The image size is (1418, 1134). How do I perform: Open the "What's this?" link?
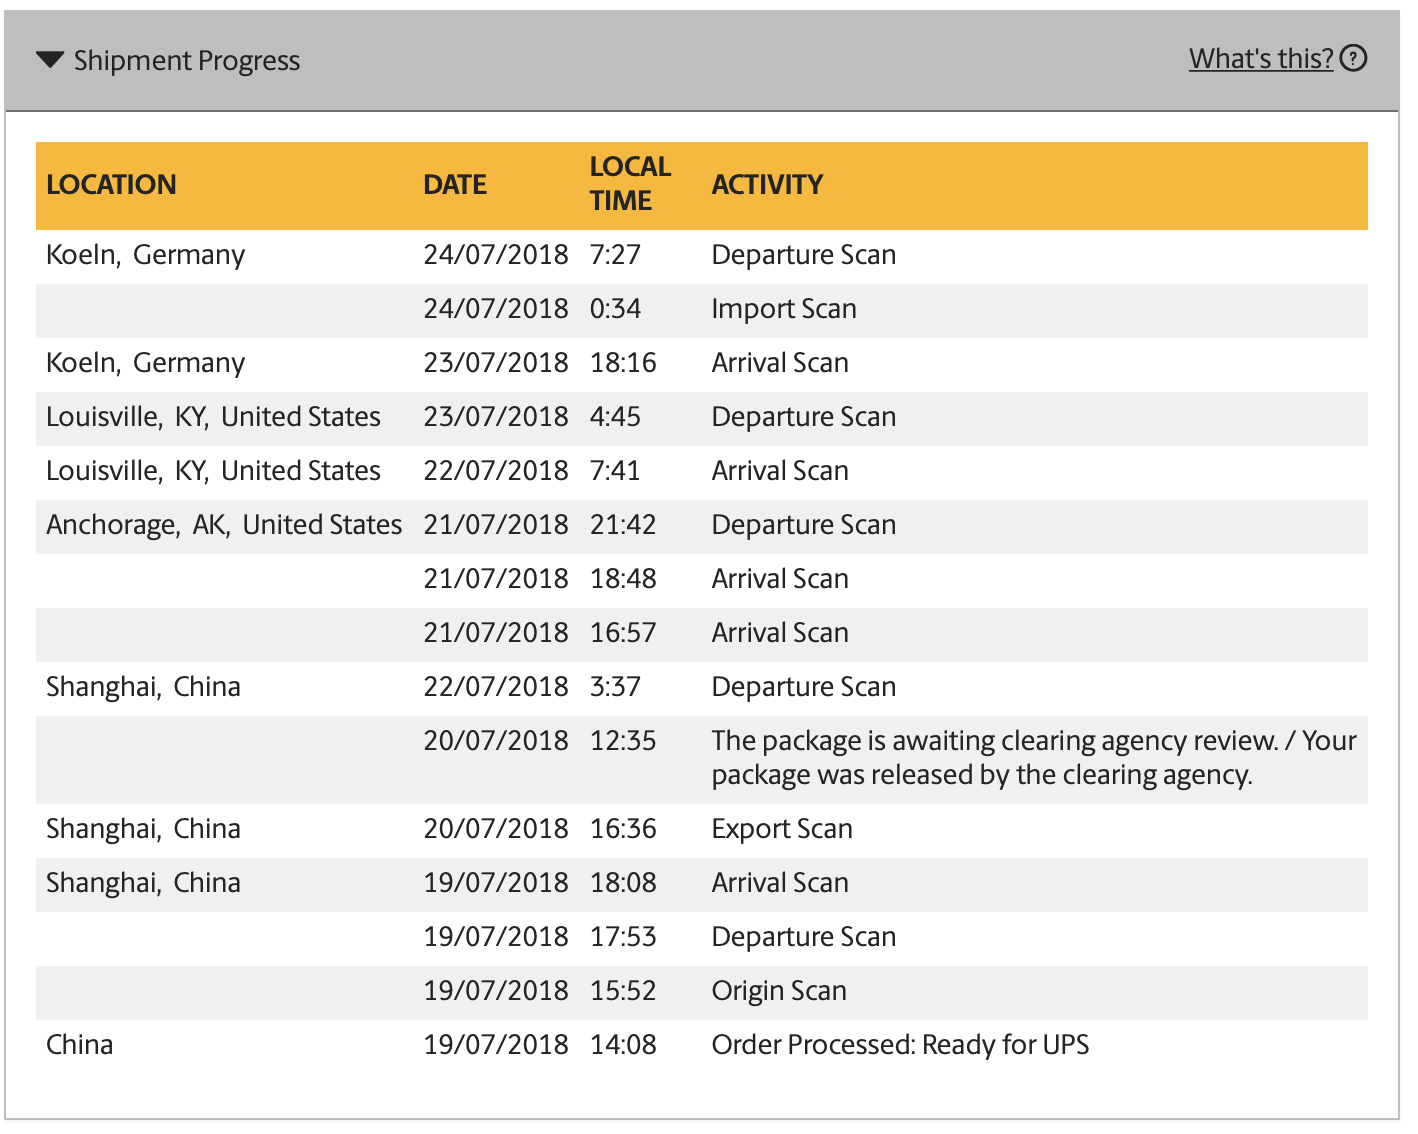1260,59
